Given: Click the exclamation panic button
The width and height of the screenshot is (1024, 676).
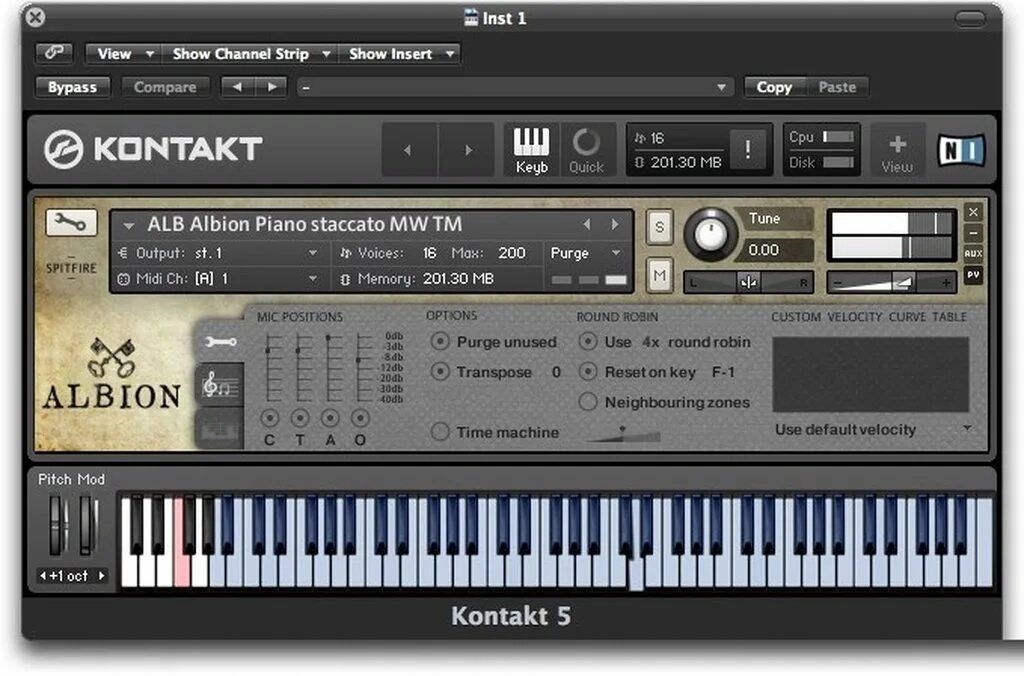Looking at the screenshot, I should click(x=747, y=150).
